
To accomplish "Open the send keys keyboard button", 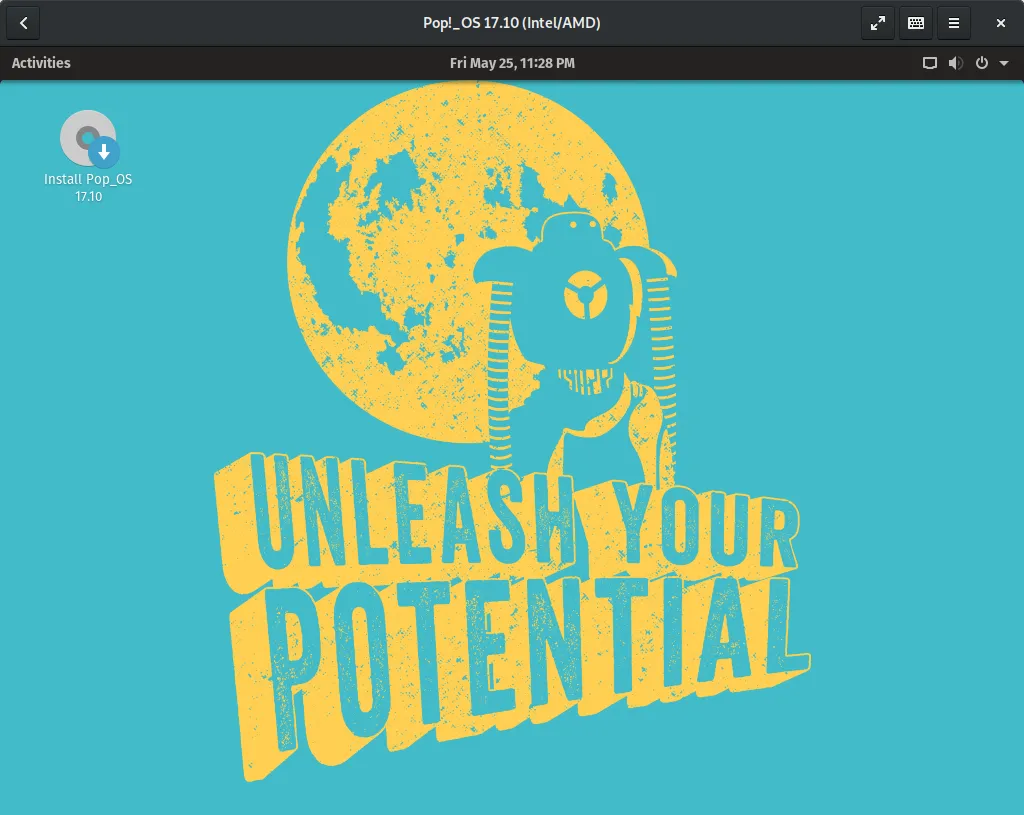I will [915, 23].
